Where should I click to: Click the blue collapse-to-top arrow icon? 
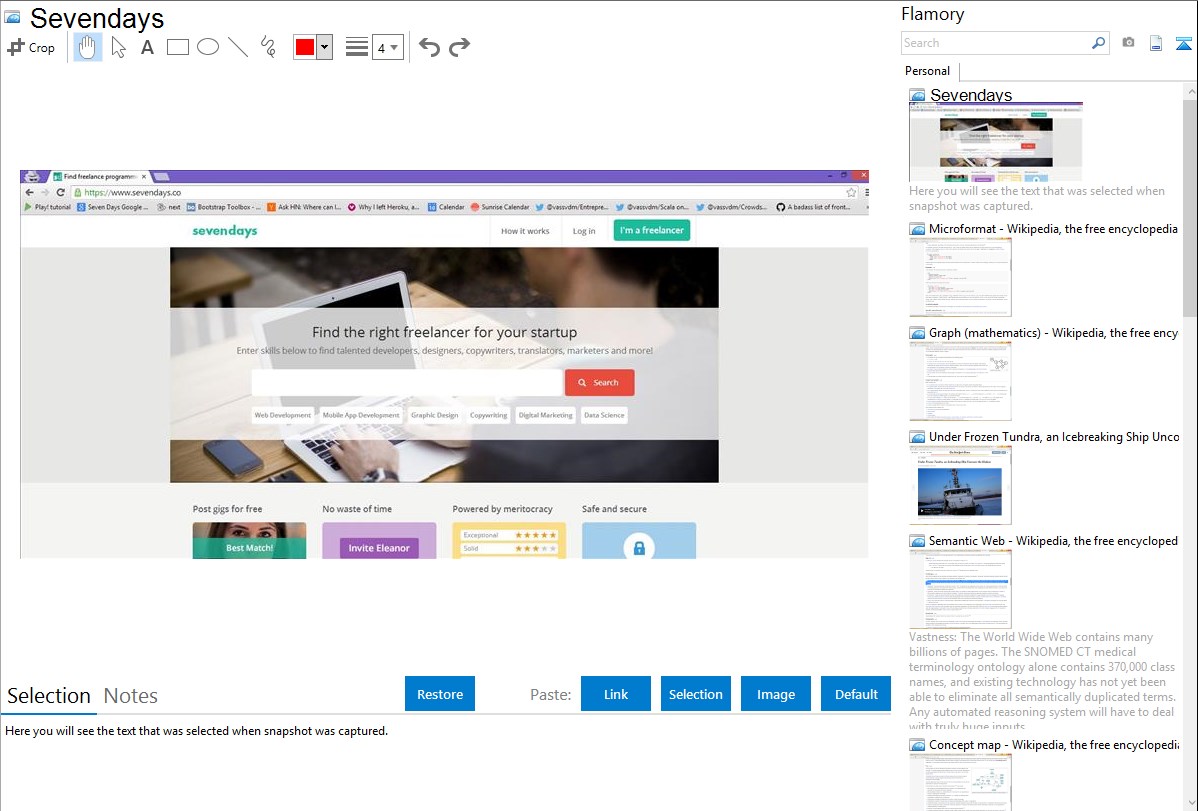click(1183, 43)
